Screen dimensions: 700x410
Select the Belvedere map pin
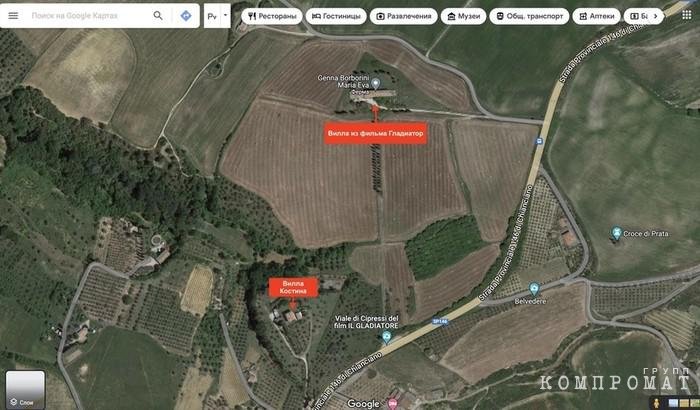point(534,289)
